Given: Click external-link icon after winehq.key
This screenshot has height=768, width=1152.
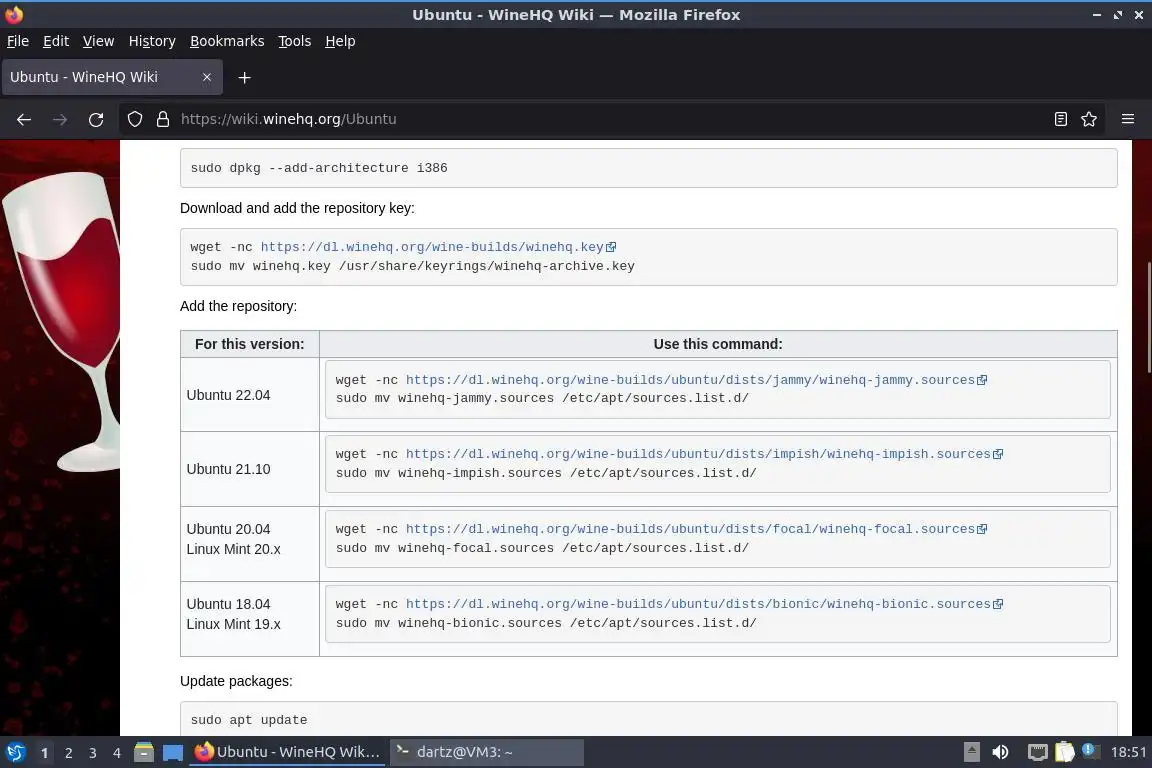Looking at the screenshot, I should click(611, 247).
